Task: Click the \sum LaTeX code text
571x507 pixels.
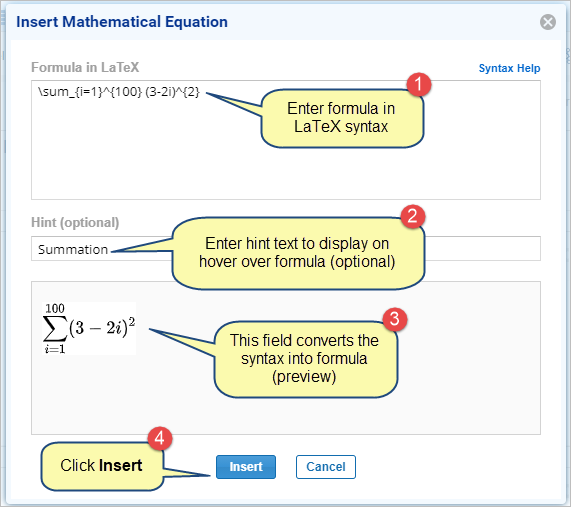Action: tap(119, 91)
